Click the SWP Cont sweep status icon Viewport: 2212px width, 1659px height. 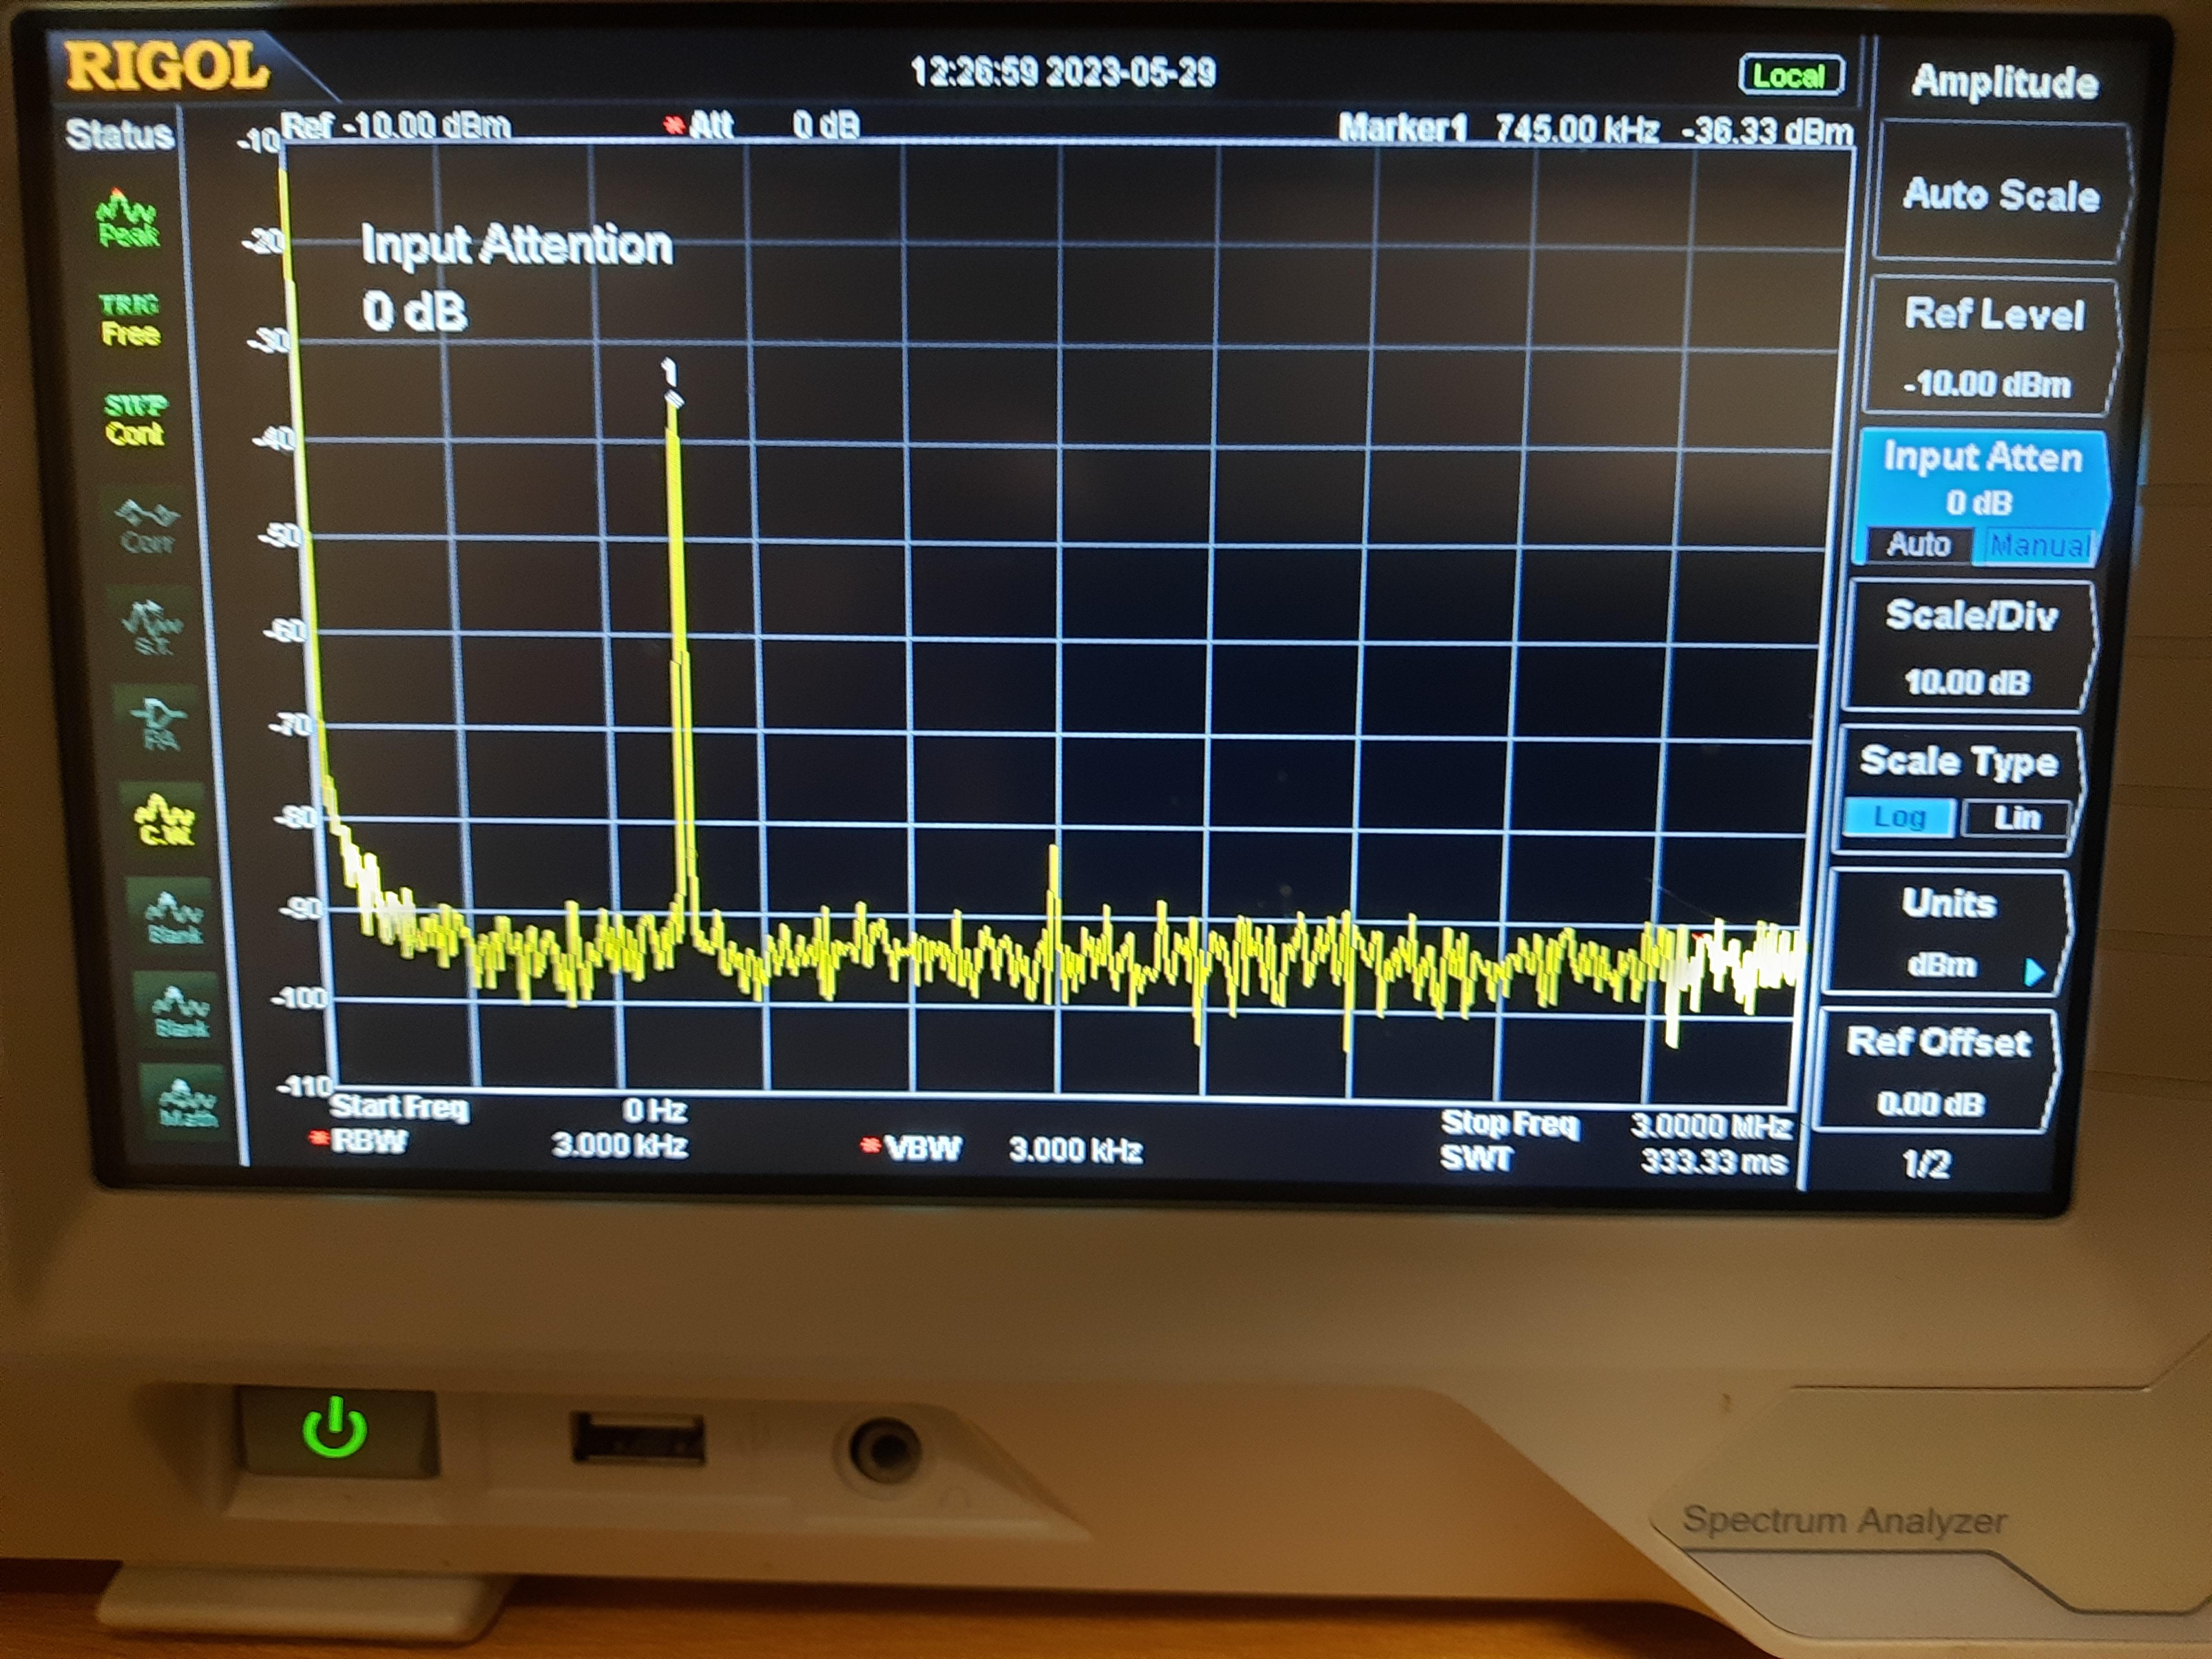[x=135, y=420]
